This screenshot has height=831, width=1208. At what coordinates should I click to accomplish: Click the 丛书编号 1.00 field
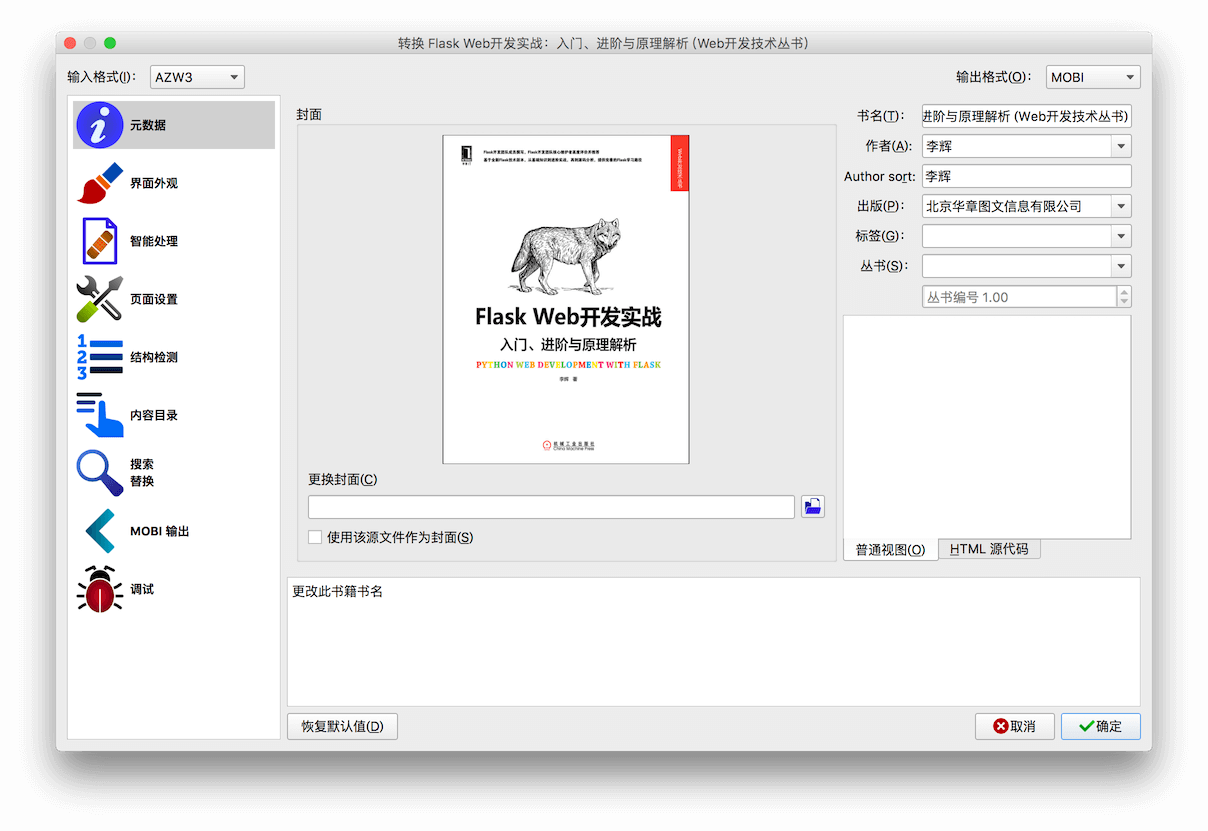1019,297
